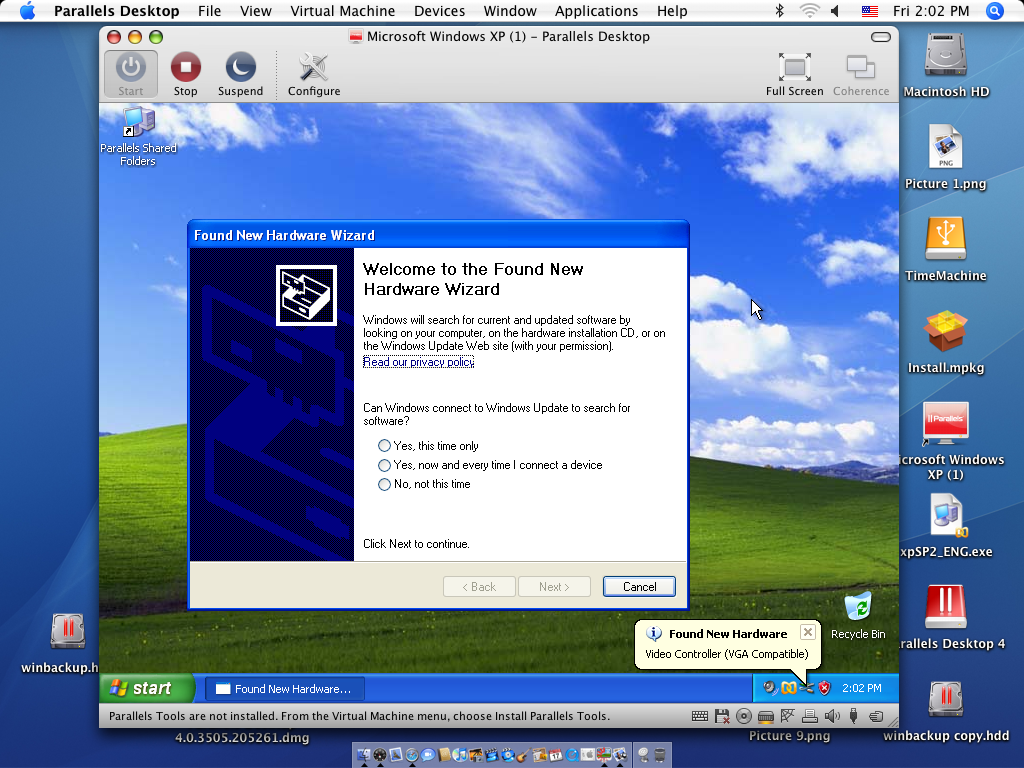
Task: Open iCal in the Dock
Action: coord(556,755)
